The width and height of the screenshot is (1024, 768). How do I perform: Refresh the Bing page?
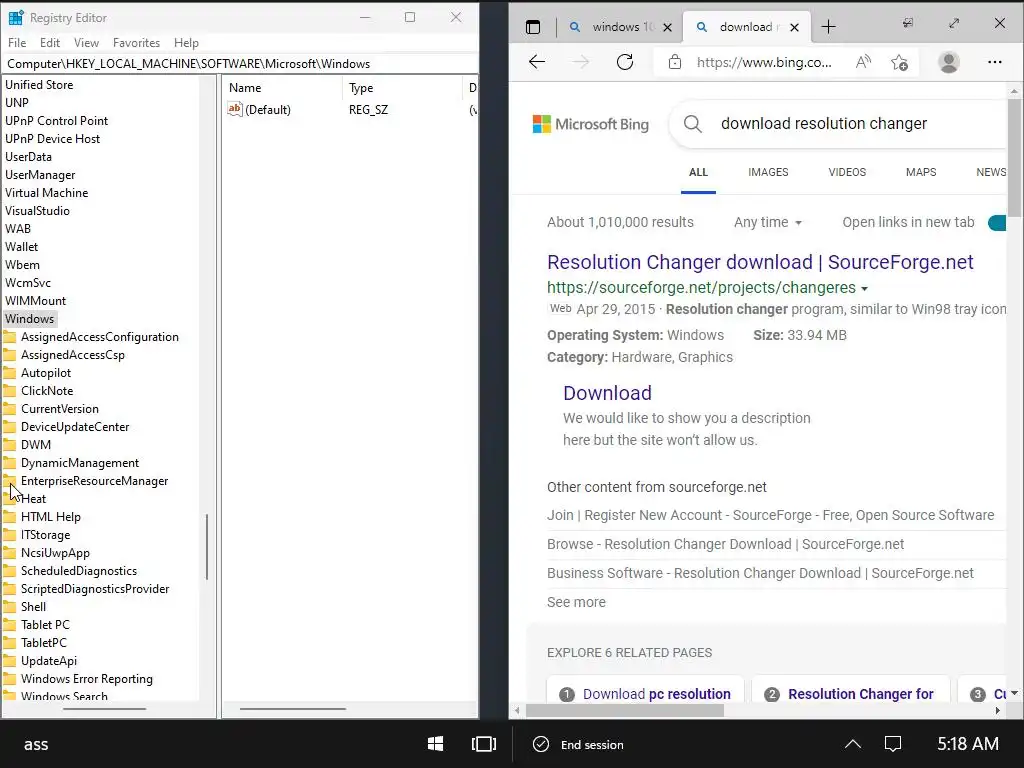625,62
